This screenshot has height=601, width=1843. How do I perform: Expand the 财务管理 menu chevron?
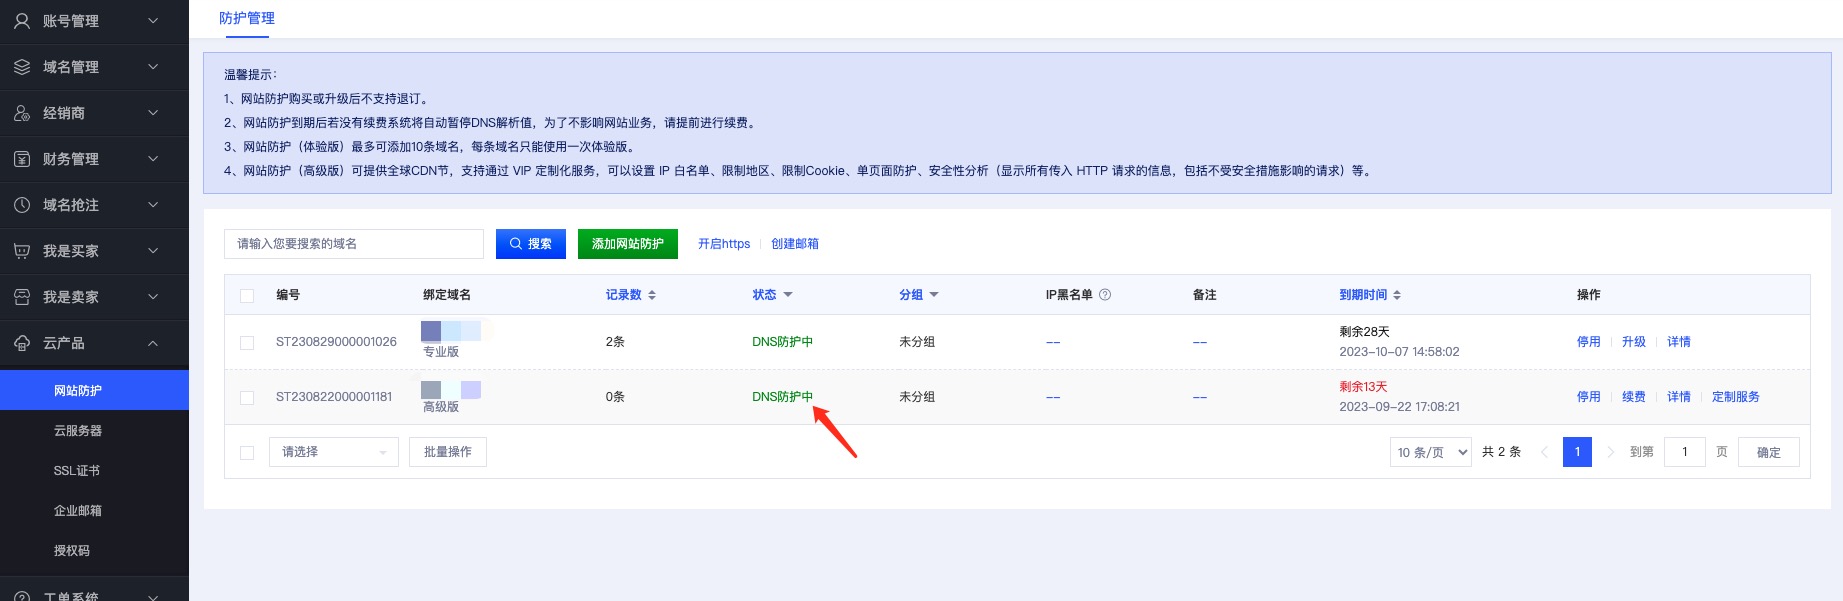(x=153, y=159)
